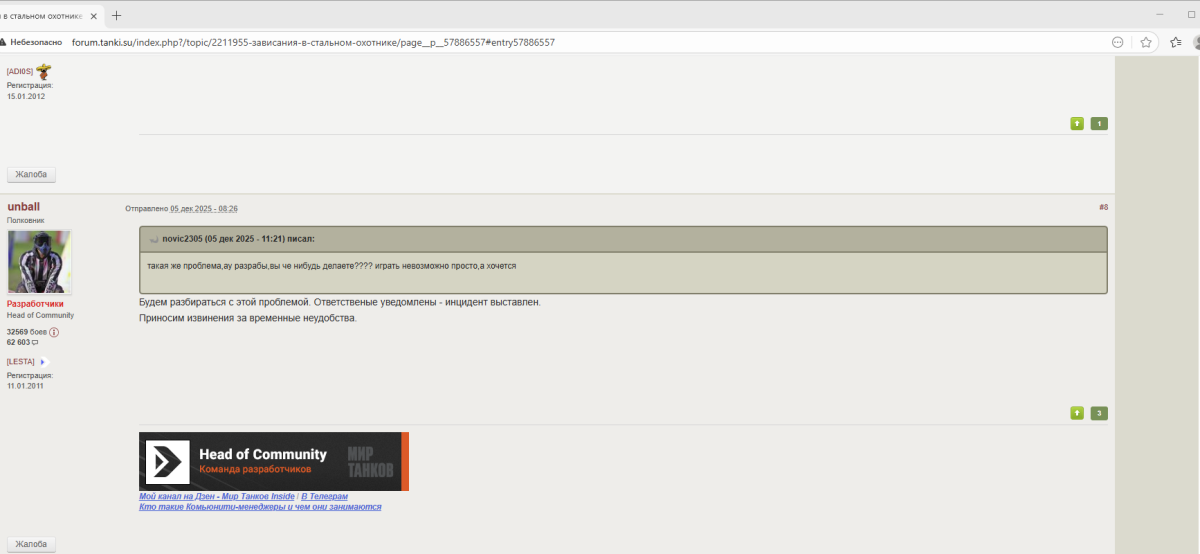Upvote unball's post with green arrow
Screen dimensions: 1200x554
1077,413
